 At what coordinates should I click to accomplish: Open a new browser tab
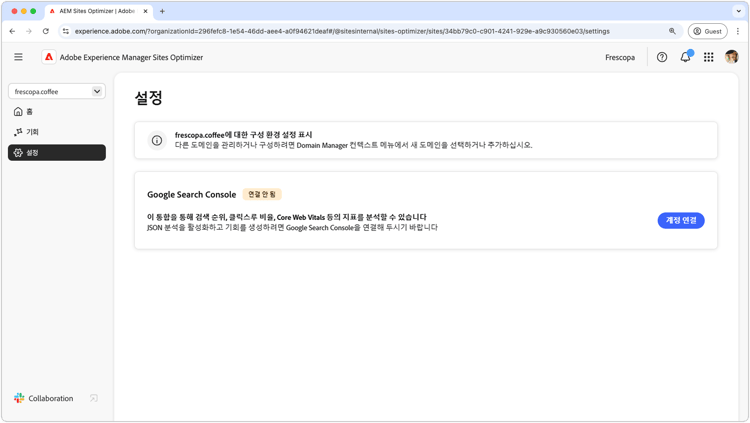click(x=162, y=11)
